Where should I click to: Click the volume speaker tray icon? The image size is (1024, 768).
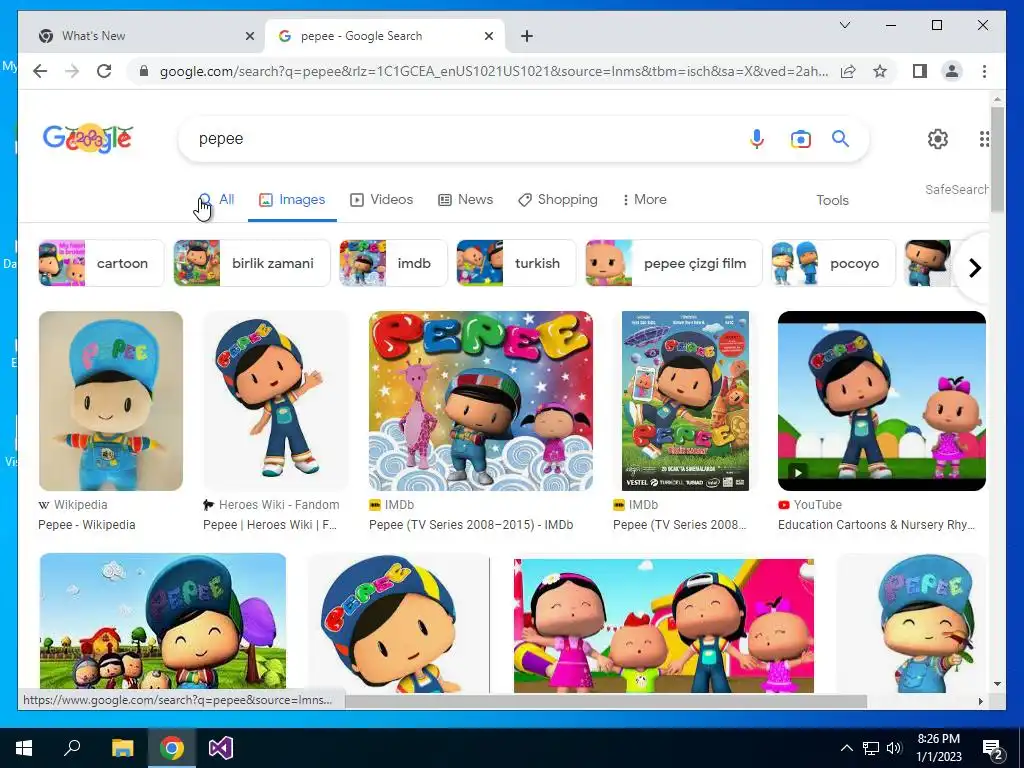(894, 748)
